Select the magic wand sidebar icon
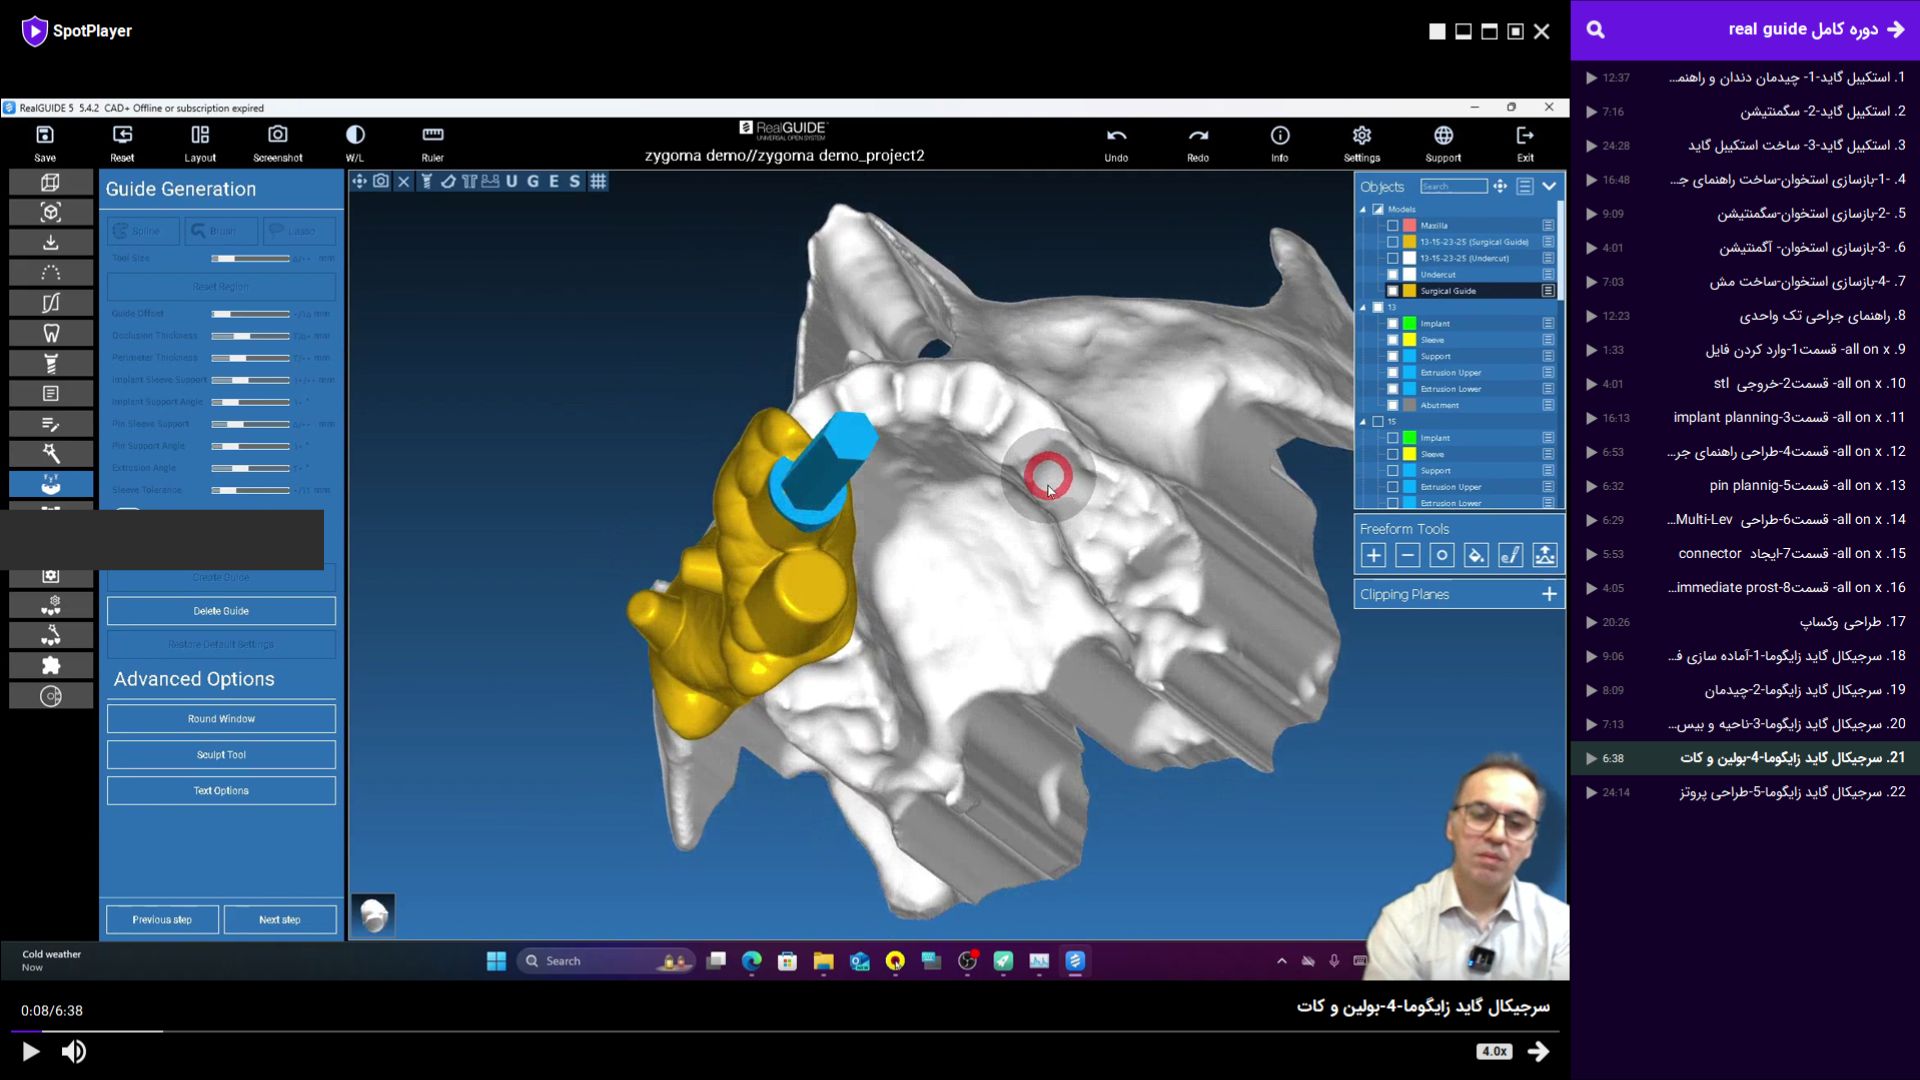This screenshot has height=1080, width=1920. click(x=51, y=454)
